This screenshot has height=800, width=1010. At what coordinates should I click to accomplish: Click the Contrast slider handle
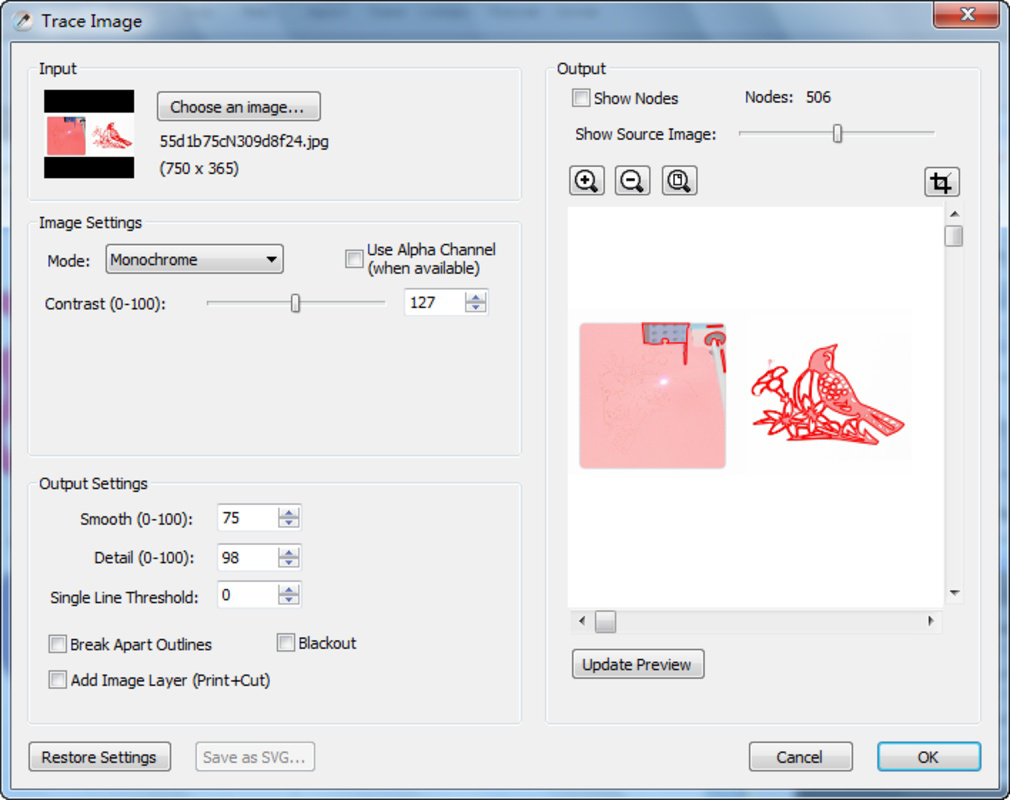click(295, 303)
